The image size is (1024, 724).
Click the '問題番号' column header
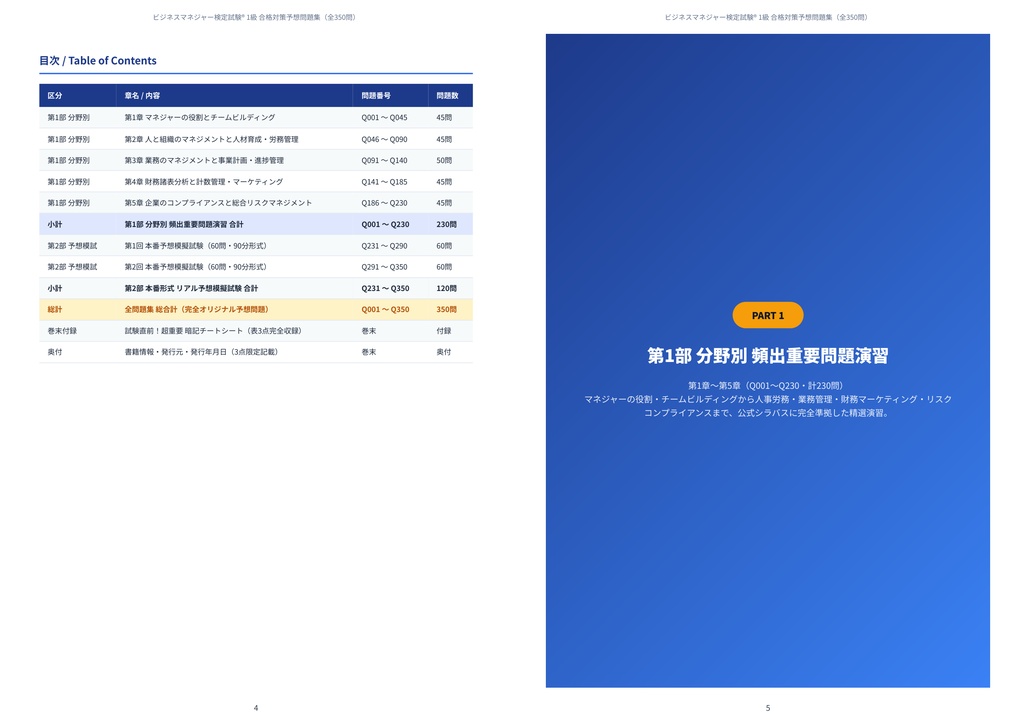tap(376, 95)
